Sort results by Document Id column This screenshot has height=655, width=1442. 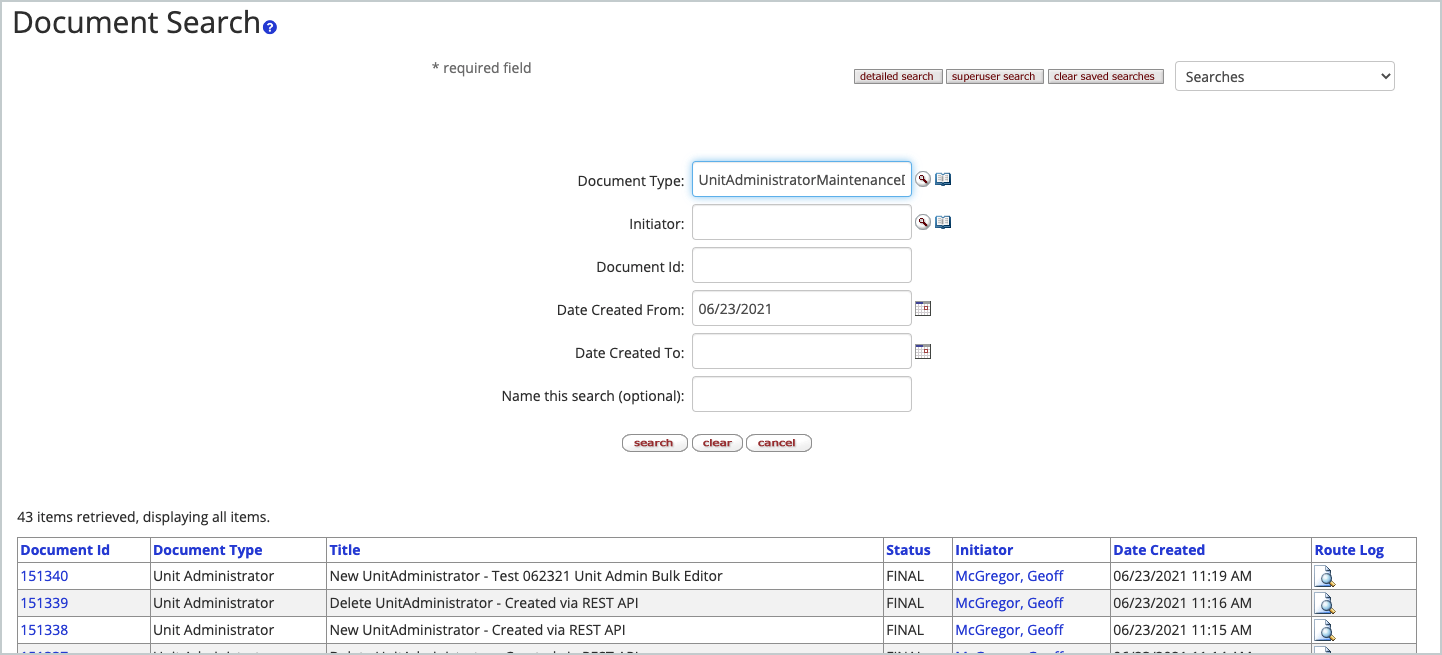[65, 549]
